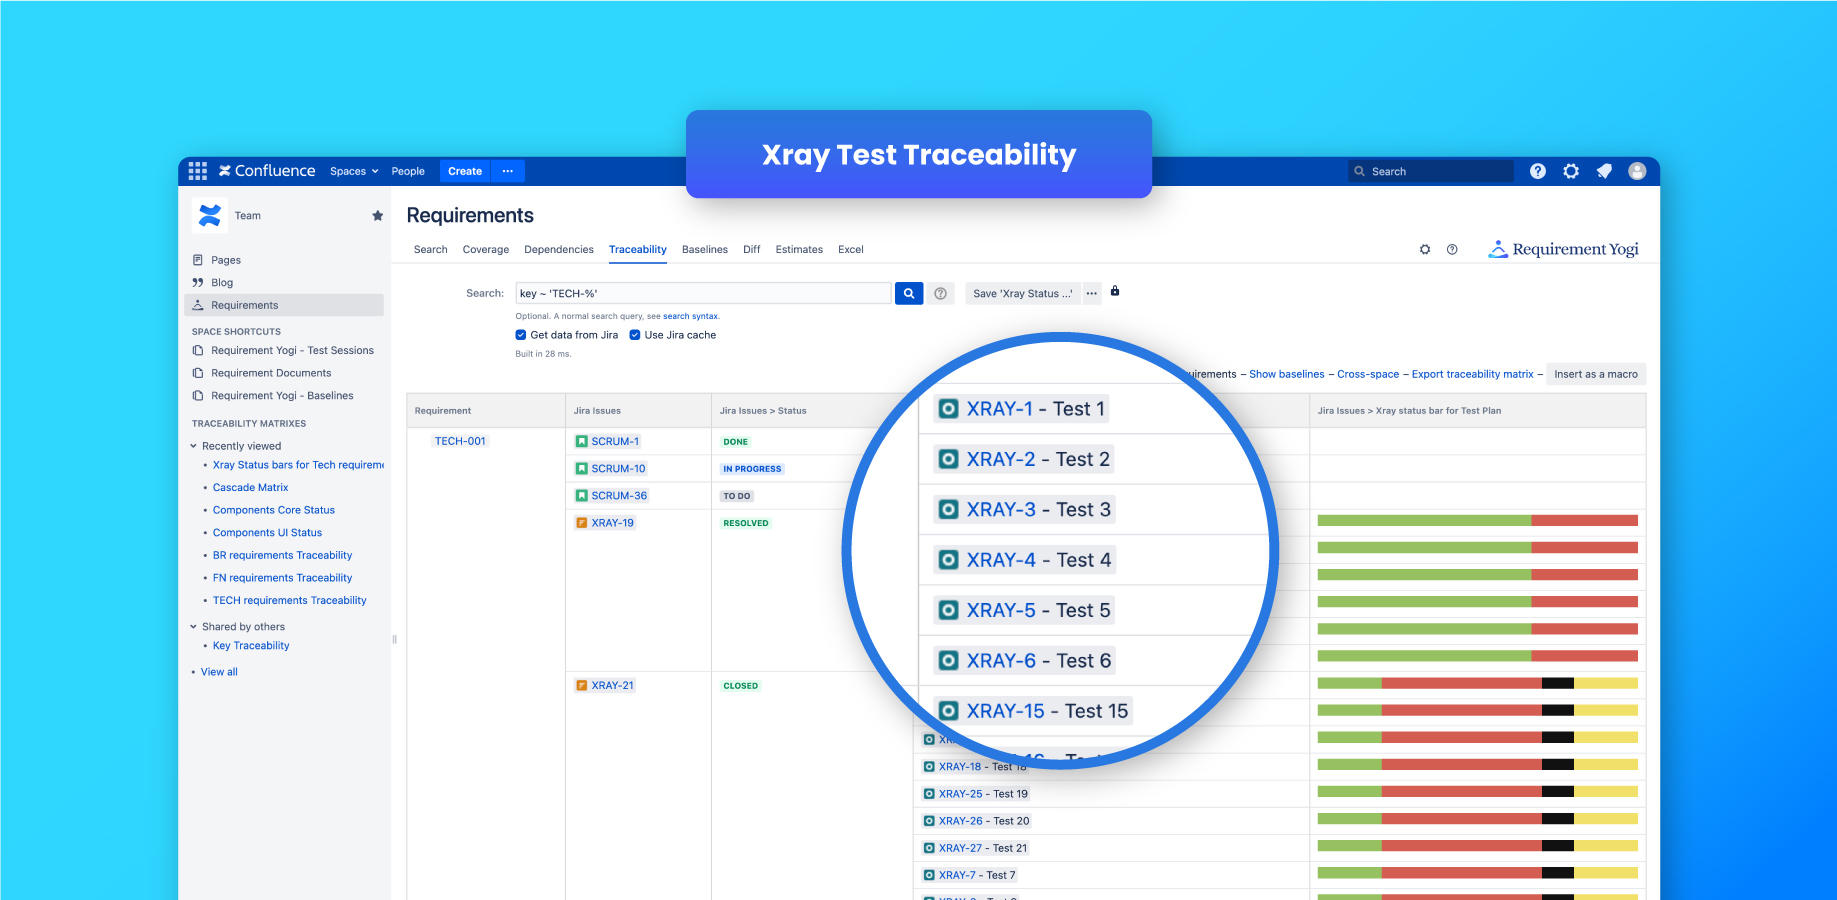The height and width of the screenshot is (900, 1837).
Task: Click the XRAY-18 test icon
Action: (929, 766)
